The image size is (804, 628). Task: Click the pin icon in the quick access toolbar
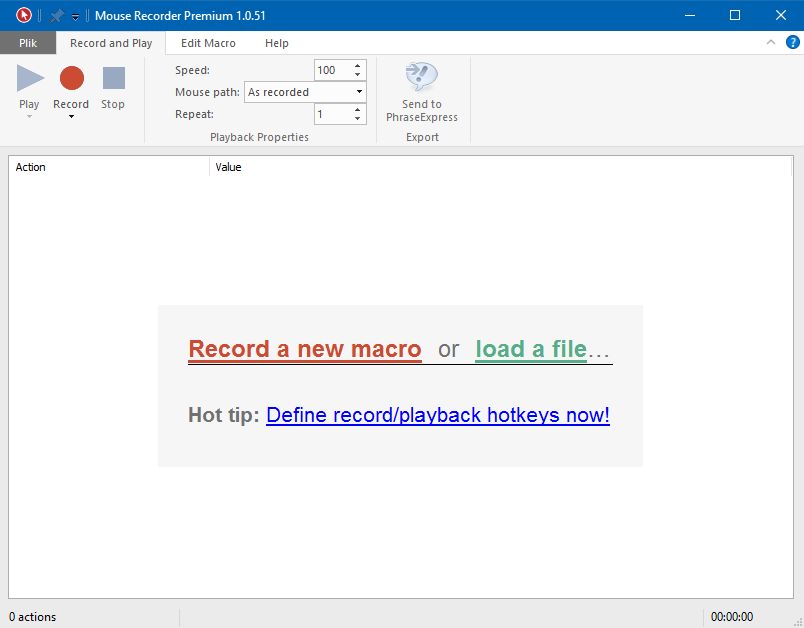[58, 15]
